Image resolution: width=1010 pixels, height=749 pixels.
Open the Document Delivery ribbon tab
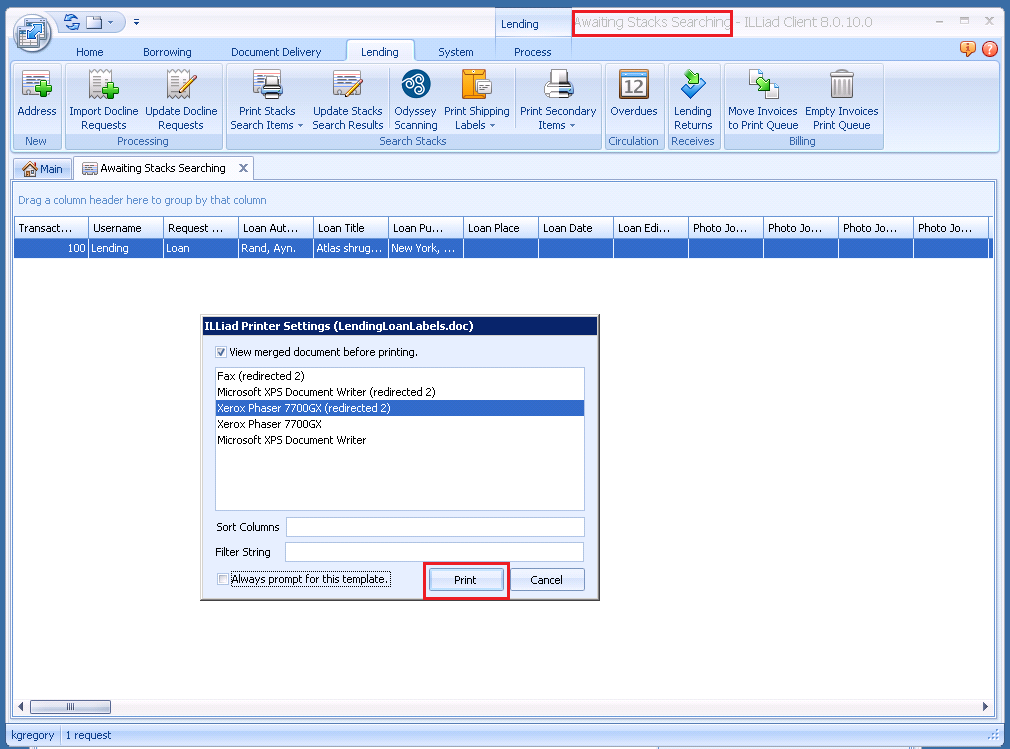[276, 52]
